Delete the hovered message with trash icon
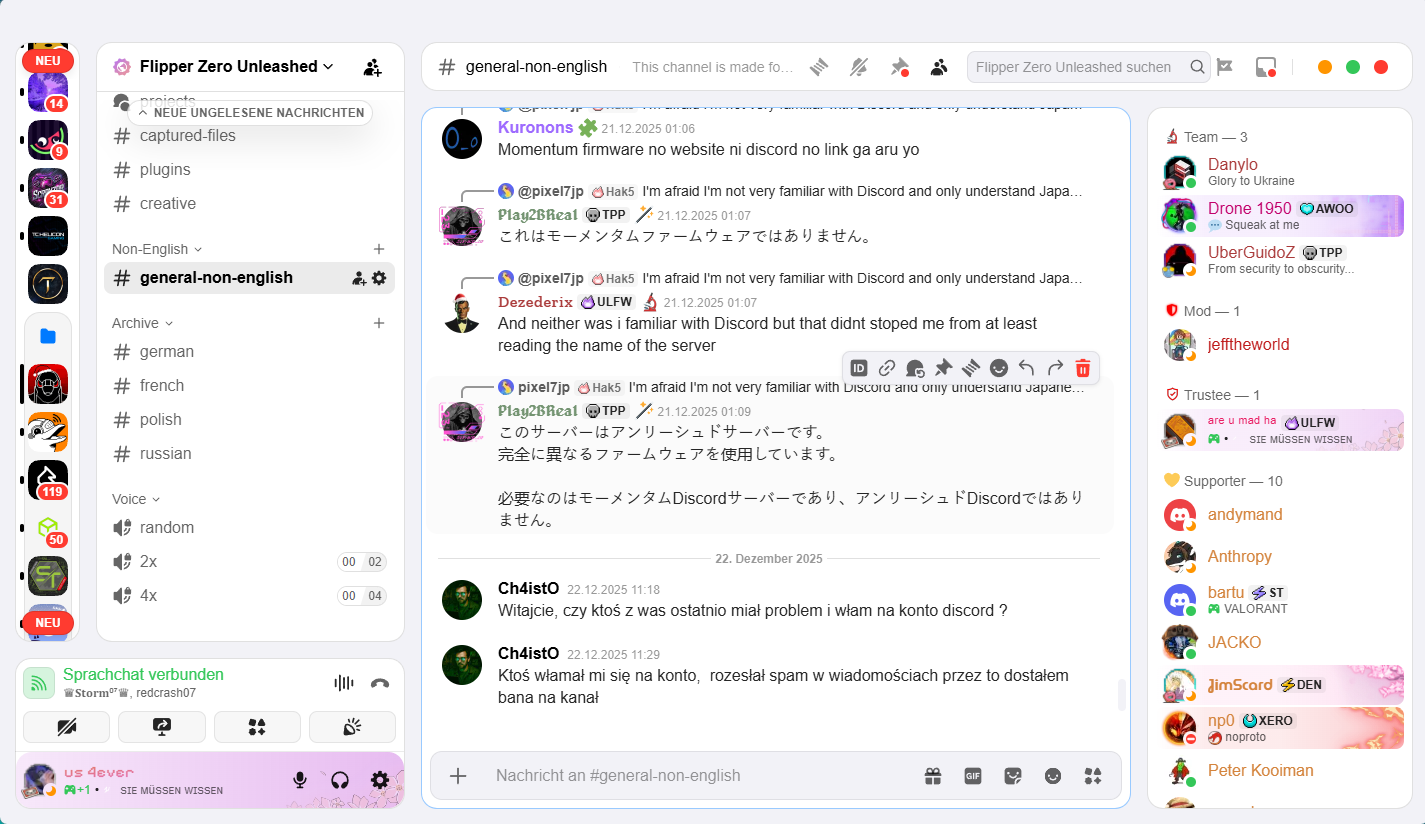Screen dimensions: 1425x824 [1082, 368]
